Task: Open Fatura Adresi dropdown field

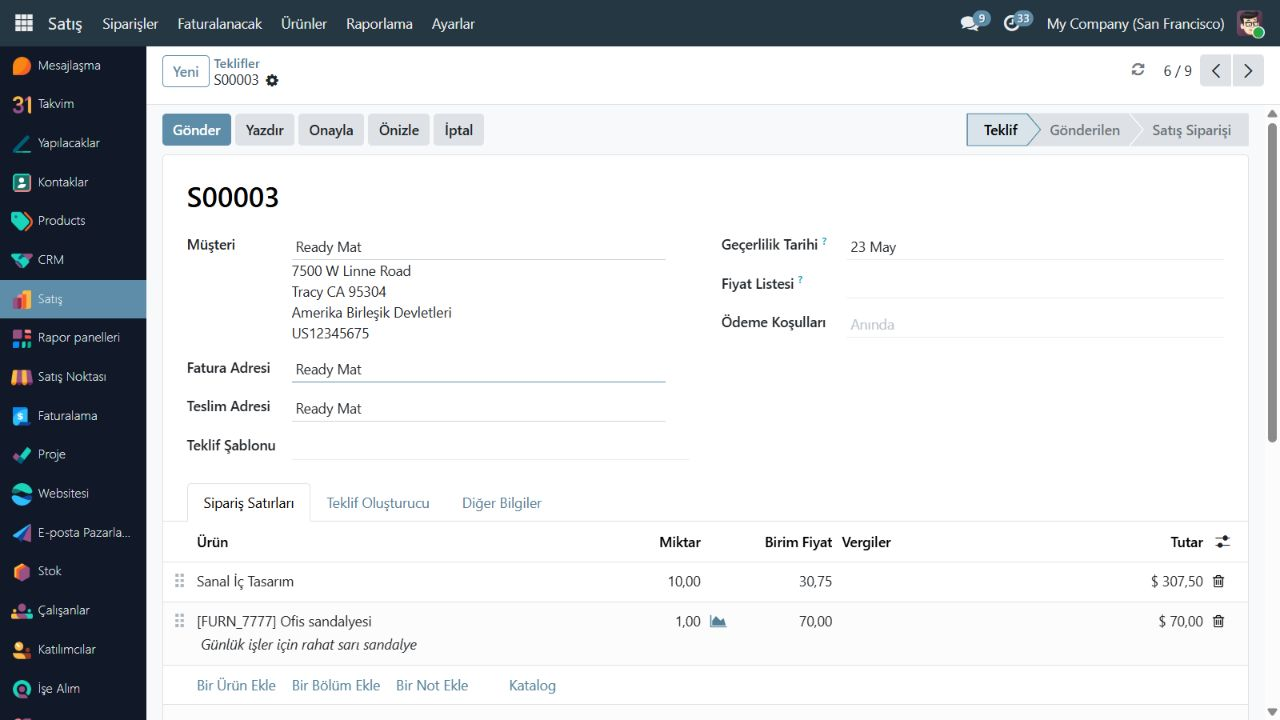Action: 478,369
